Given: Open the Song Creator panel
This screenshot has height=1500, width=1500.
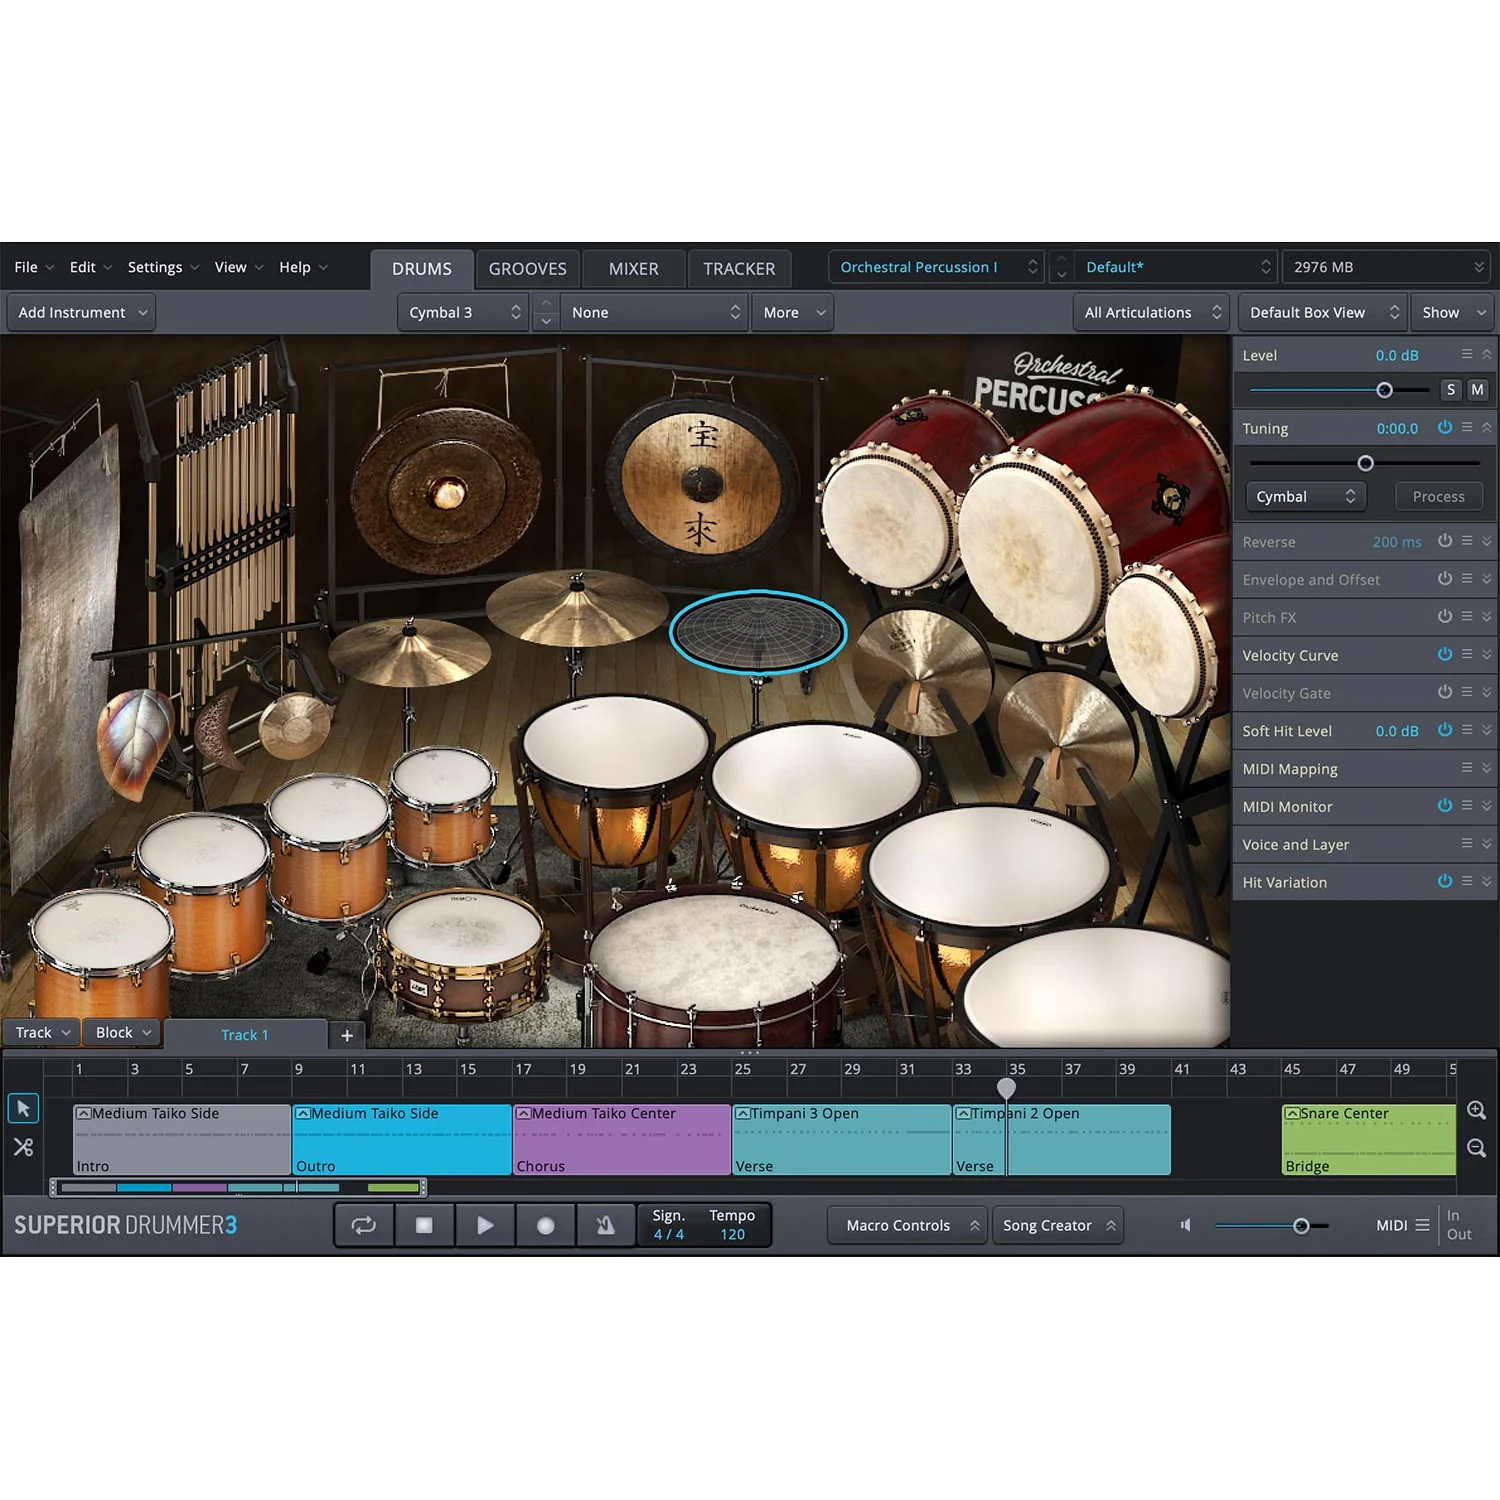Looking at the screenshot, I should coord(1057,1225).
